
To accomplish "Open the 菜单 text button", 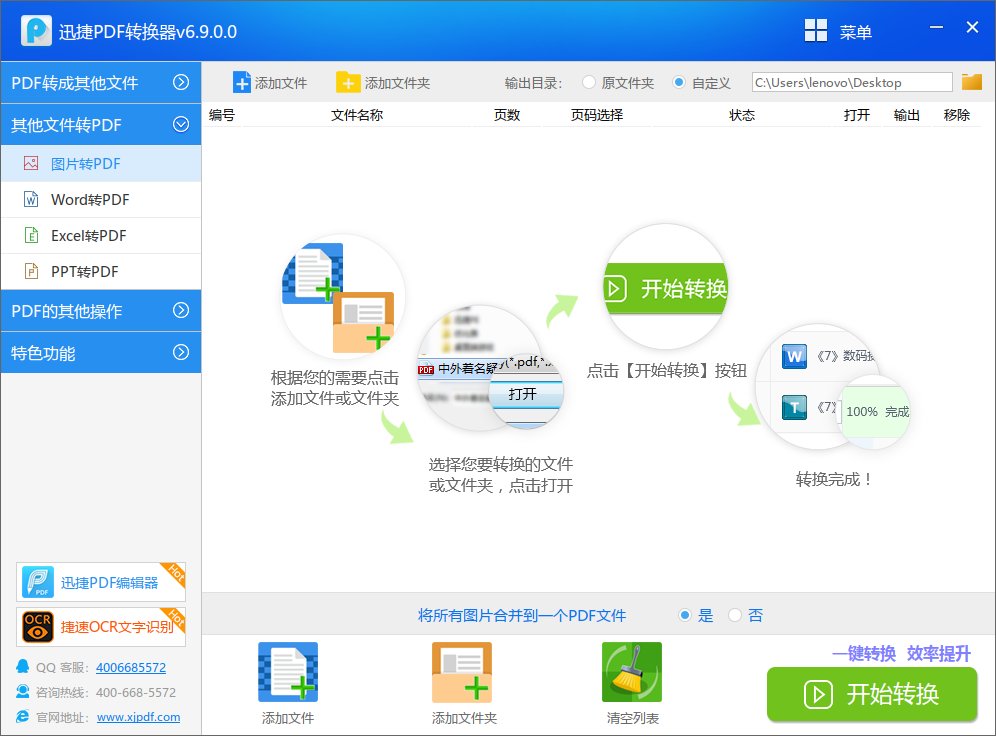I will pyautogui.click(x=855, y=32).
